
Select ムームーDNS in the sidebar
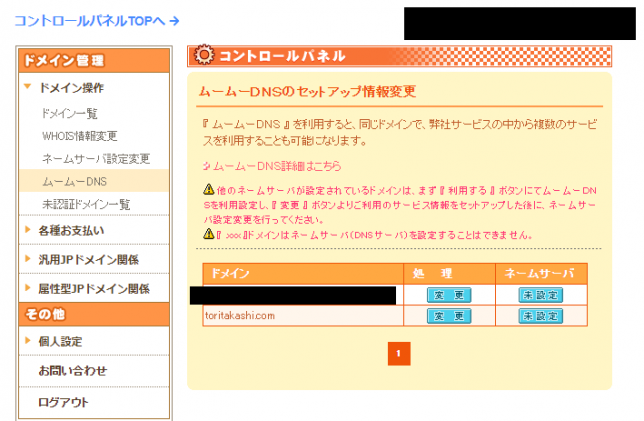coord(74,181)
